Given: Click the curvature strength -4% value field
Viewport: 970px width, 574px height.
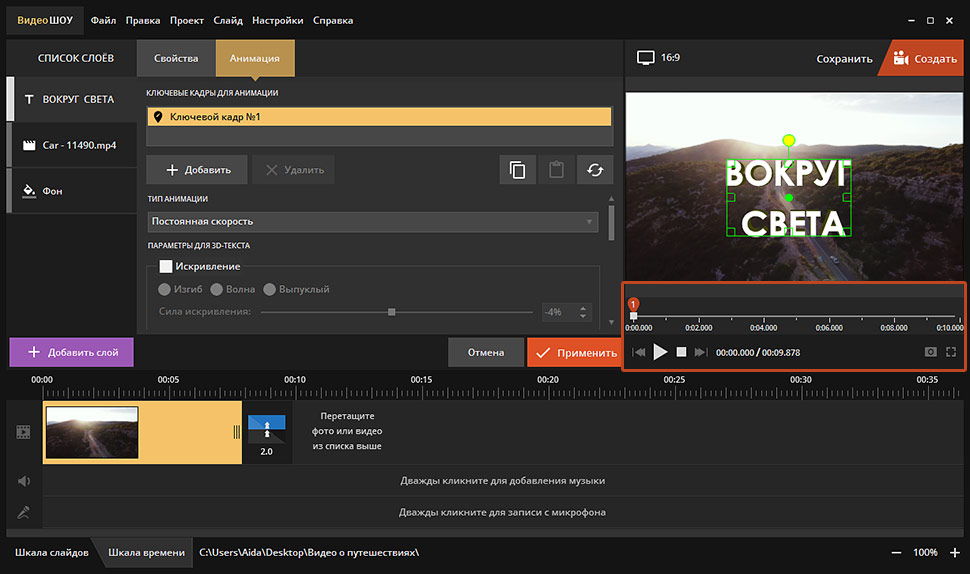Looking at the screenshot, I should 559,312.
